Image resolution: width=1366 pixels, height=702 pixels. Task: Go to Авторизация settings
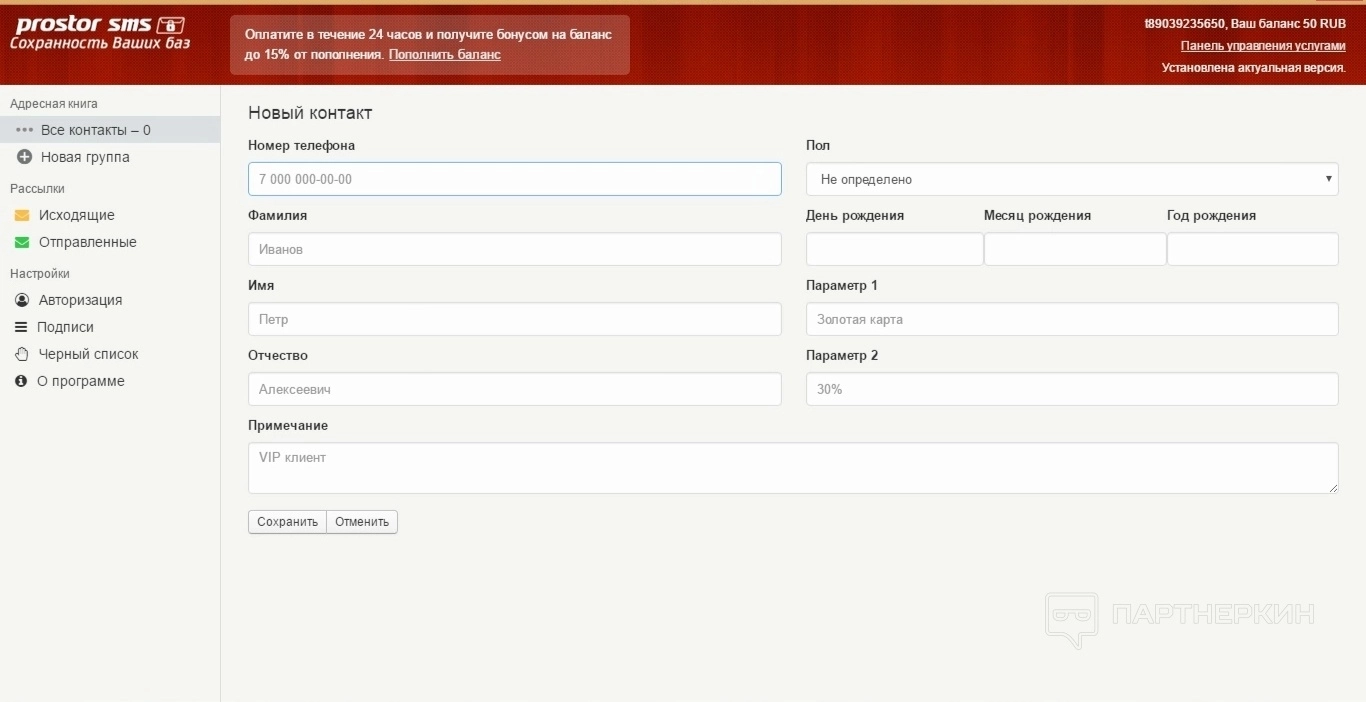point(80,300)
